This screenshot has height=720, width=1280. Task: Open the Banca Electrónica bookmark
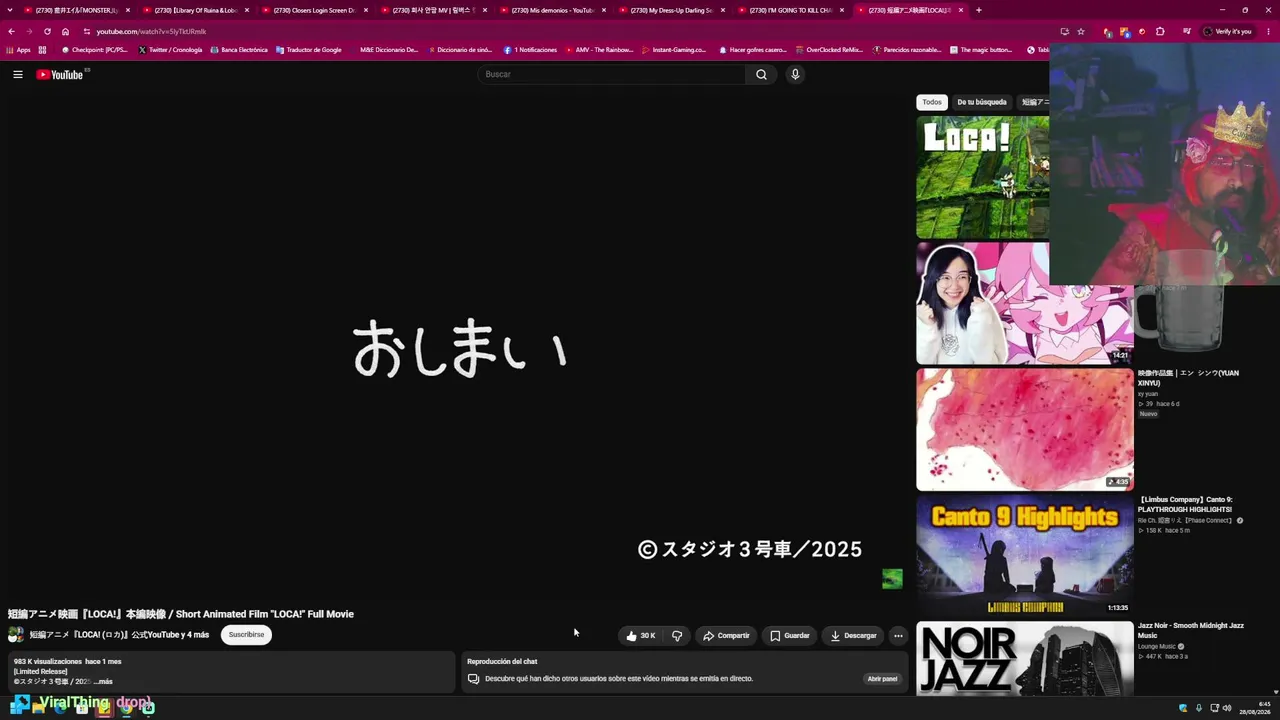coord(239,50)
